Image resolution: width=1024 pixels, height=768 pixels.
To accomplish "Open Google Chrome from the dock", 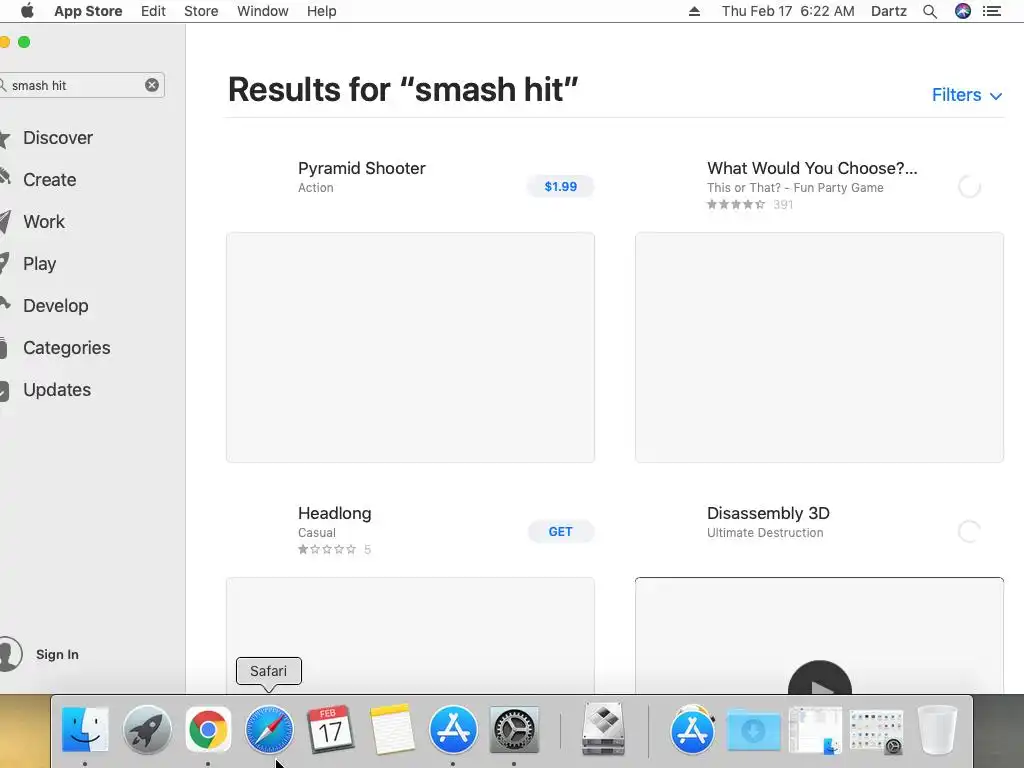I will (x=208, y=729).
